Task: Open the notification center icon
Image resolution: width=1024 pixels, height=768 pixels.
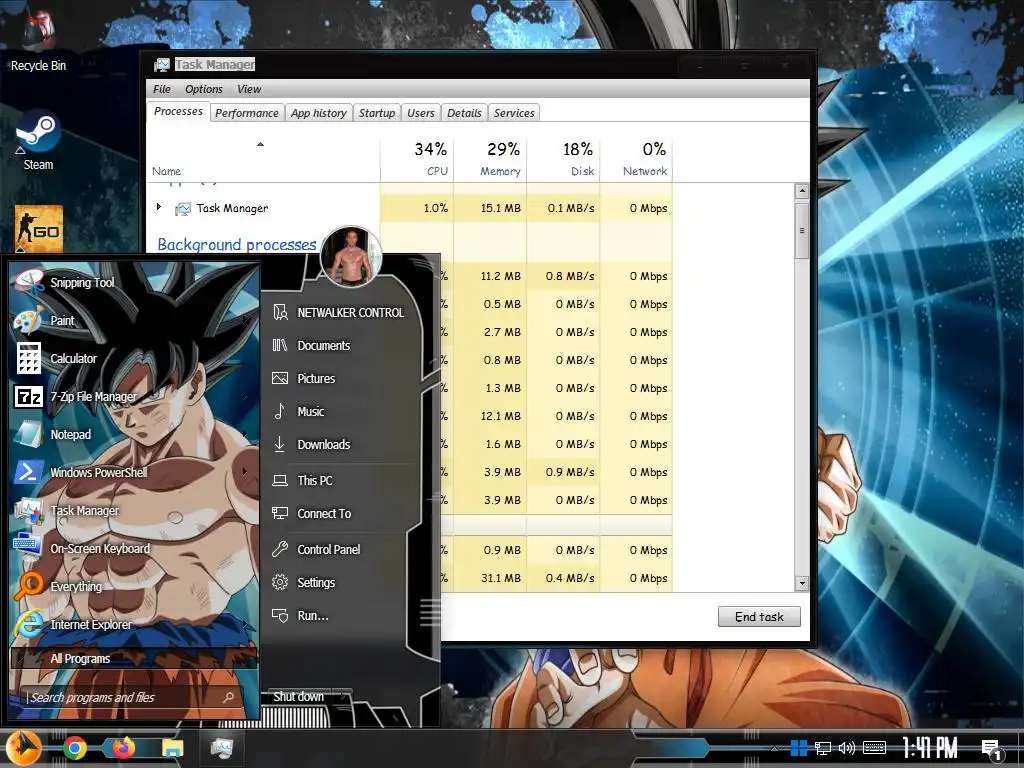Action: pos(991,749)
